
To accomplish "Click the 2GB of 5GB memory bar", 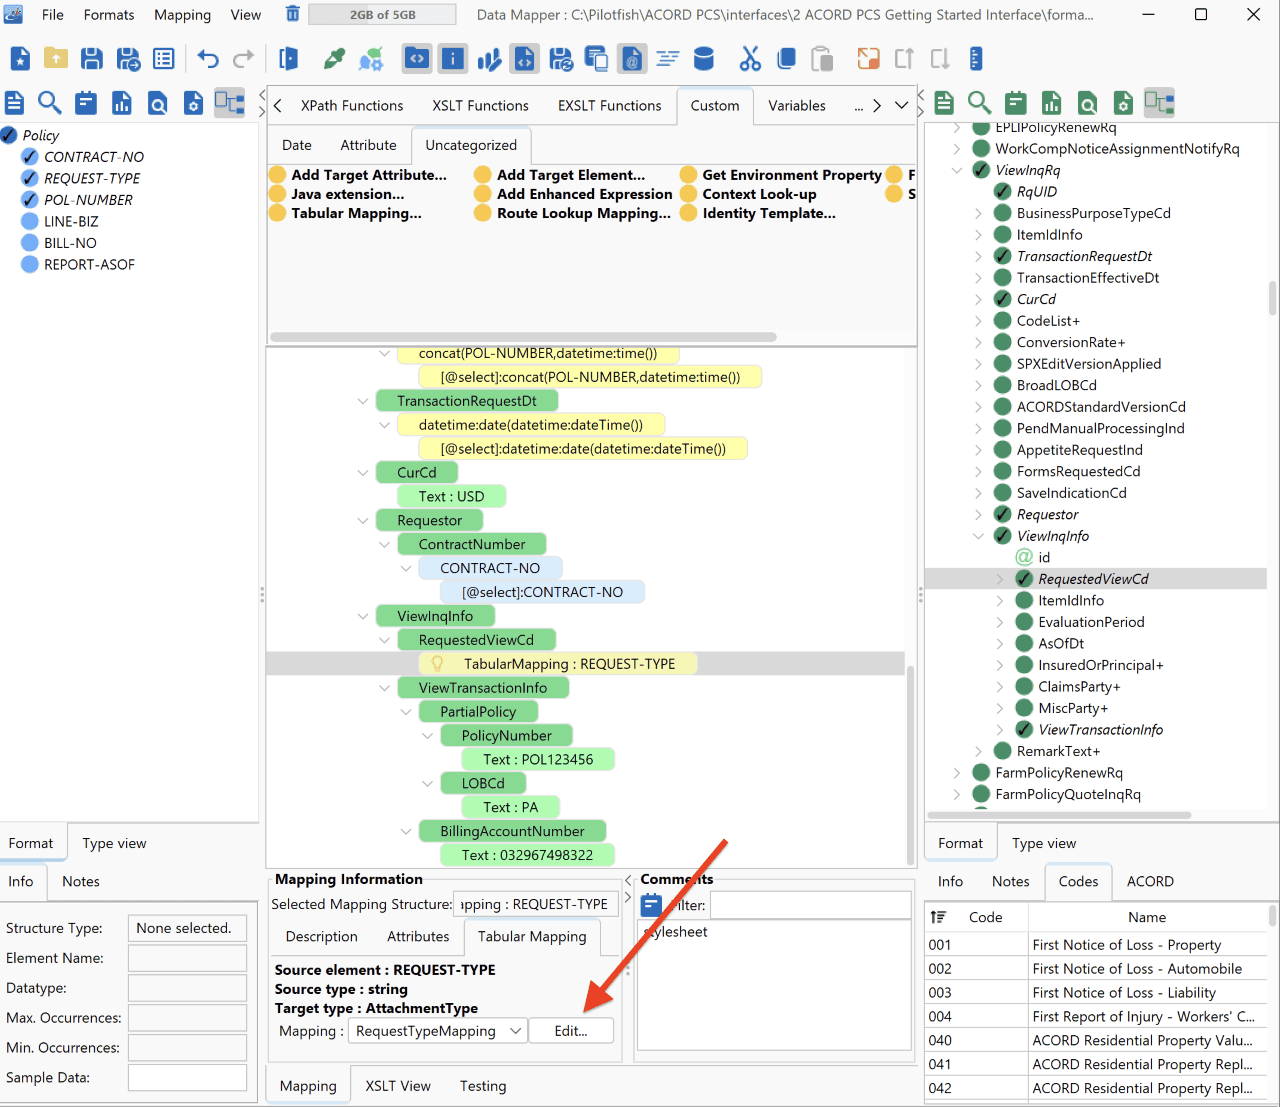I will (382, 15).
